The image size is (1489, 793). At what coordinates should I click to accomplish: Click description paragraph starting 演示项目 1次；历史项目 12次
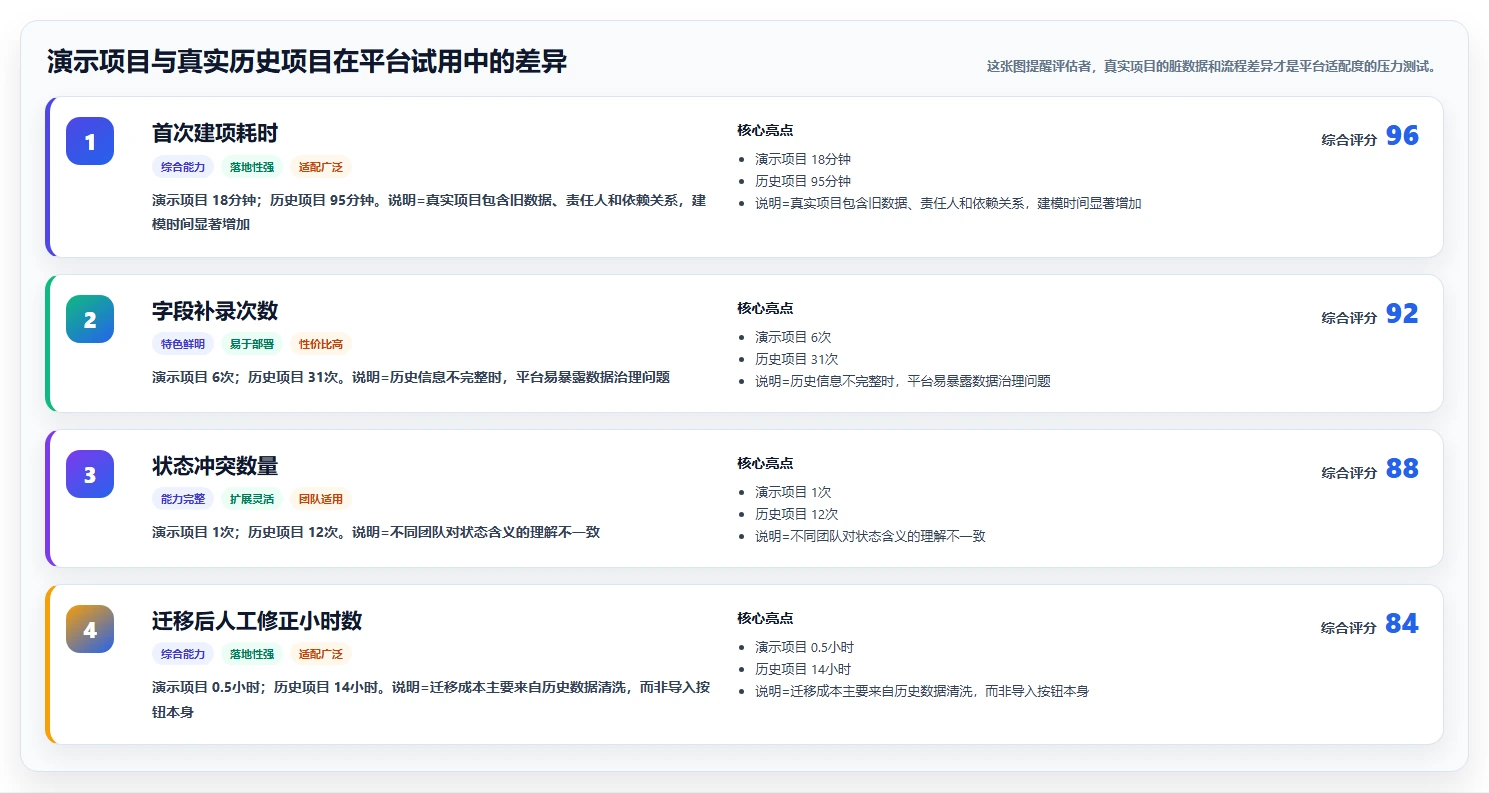[x=376, y=532]
